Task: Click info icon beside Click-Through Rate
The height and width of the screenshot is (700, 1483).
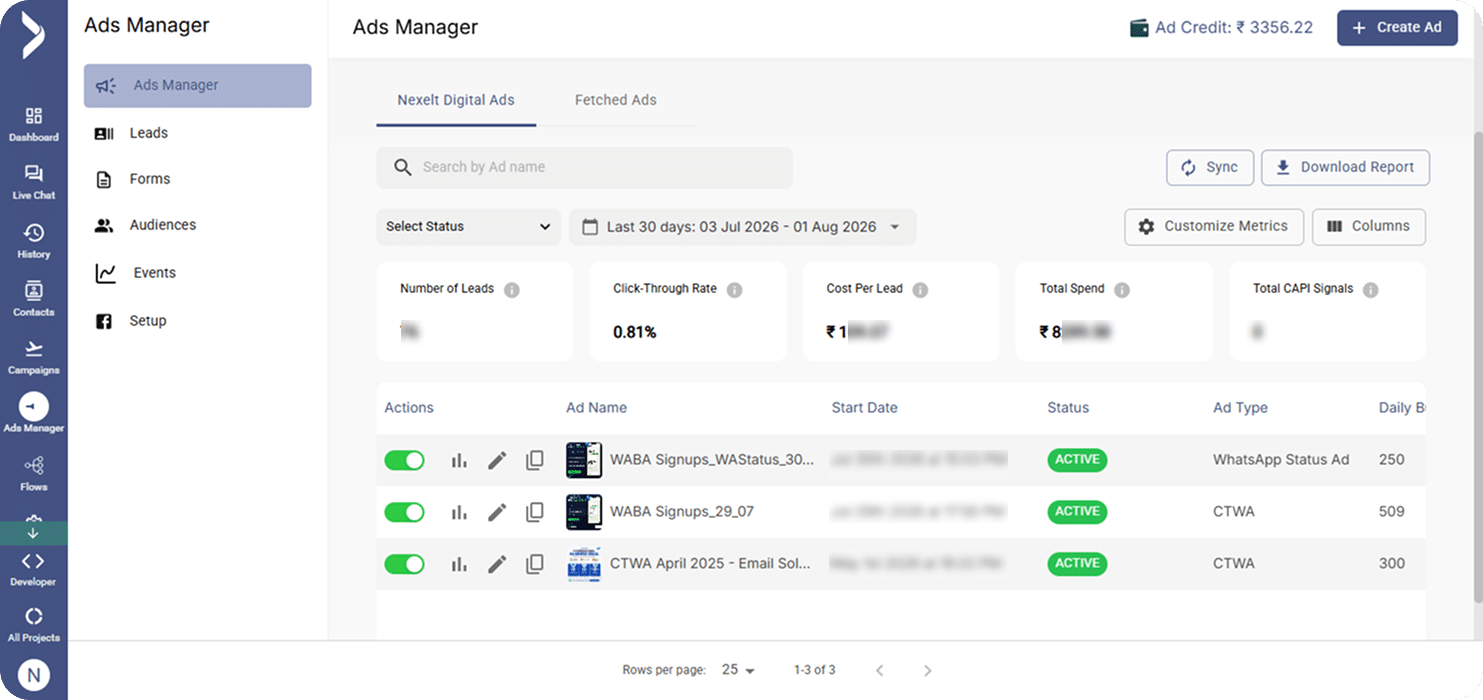Action: point(735,290)
